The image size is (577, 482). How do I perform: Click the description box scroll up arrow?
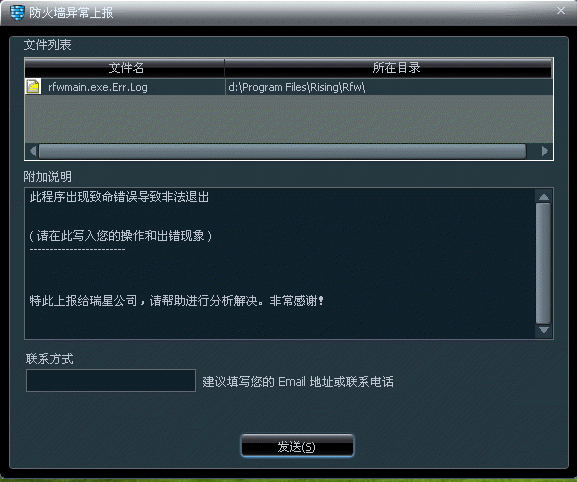click(544, 197)
